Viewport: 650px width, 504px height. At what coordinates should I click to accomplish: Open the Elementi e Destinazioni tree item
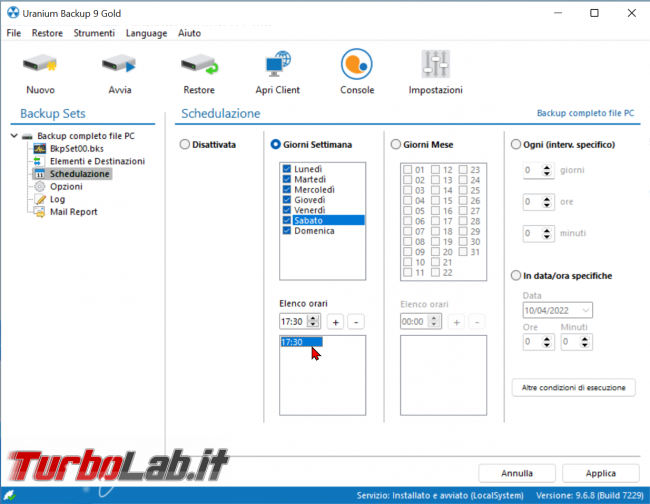(97, 161)
